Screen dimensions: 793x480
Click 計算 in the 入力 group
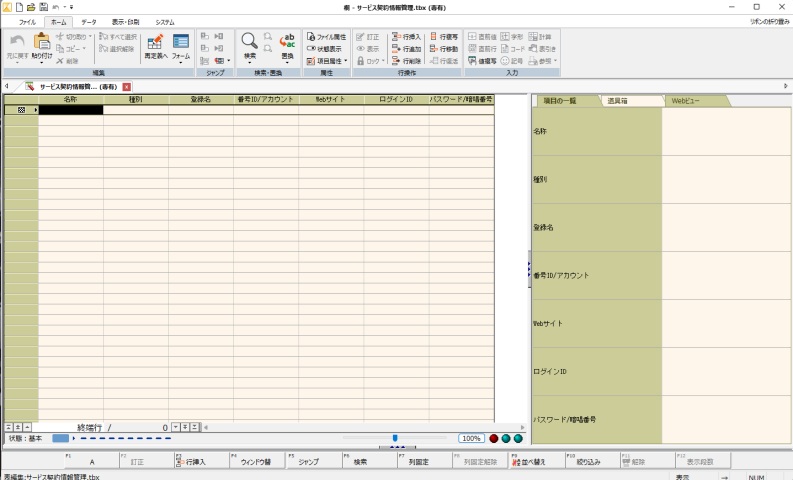[x=540, y=36]
